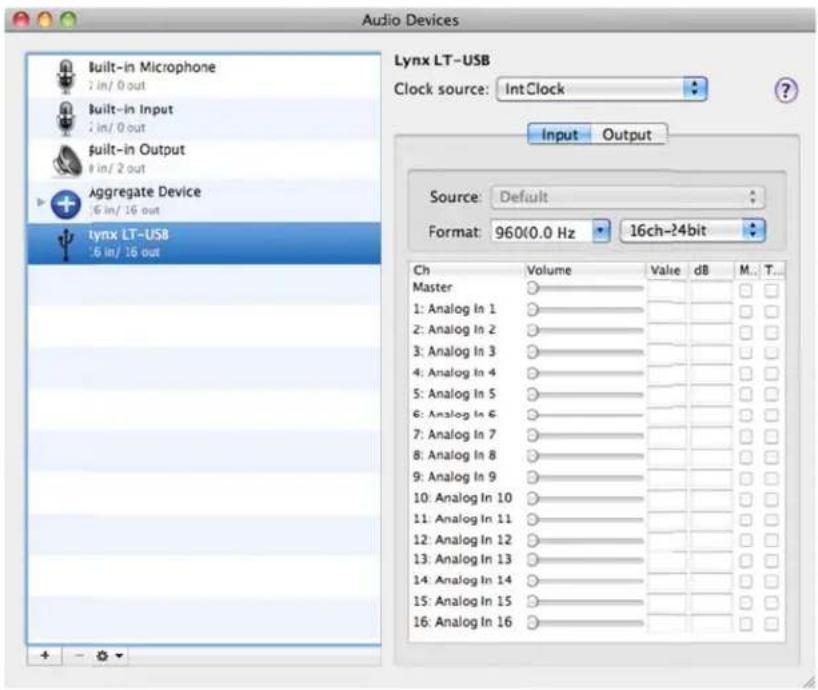Select Built-in Output in device list
The image size is (818, 690).
[x=204, y=160]
